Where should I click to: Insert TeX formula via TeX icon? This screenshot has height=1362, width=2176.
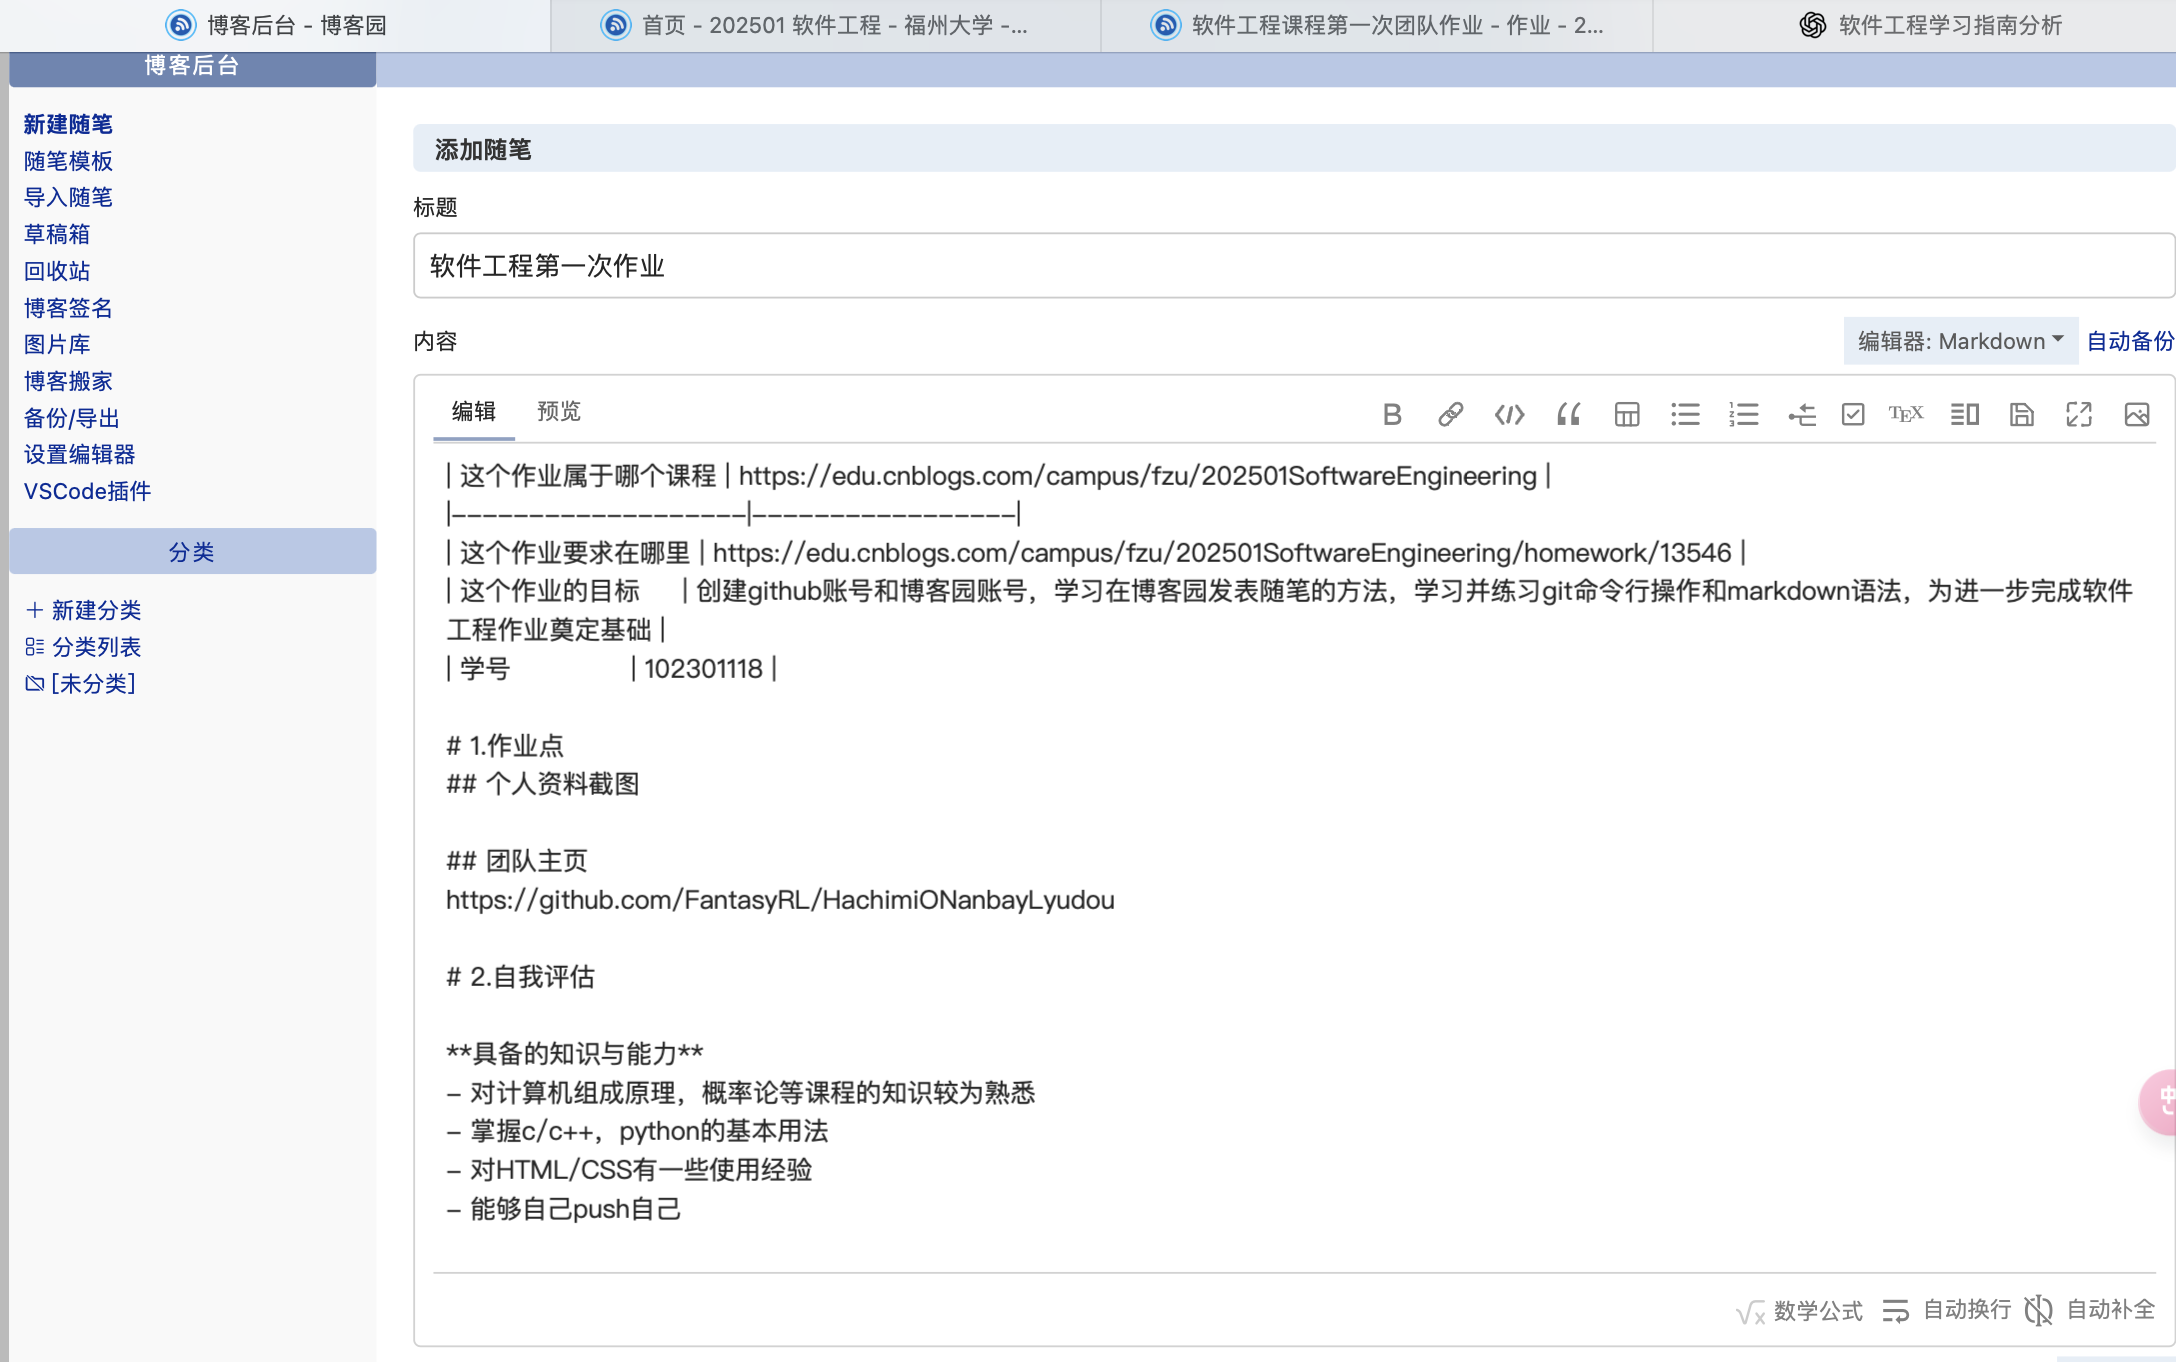pyautogui.click(x=1905, y=414)
